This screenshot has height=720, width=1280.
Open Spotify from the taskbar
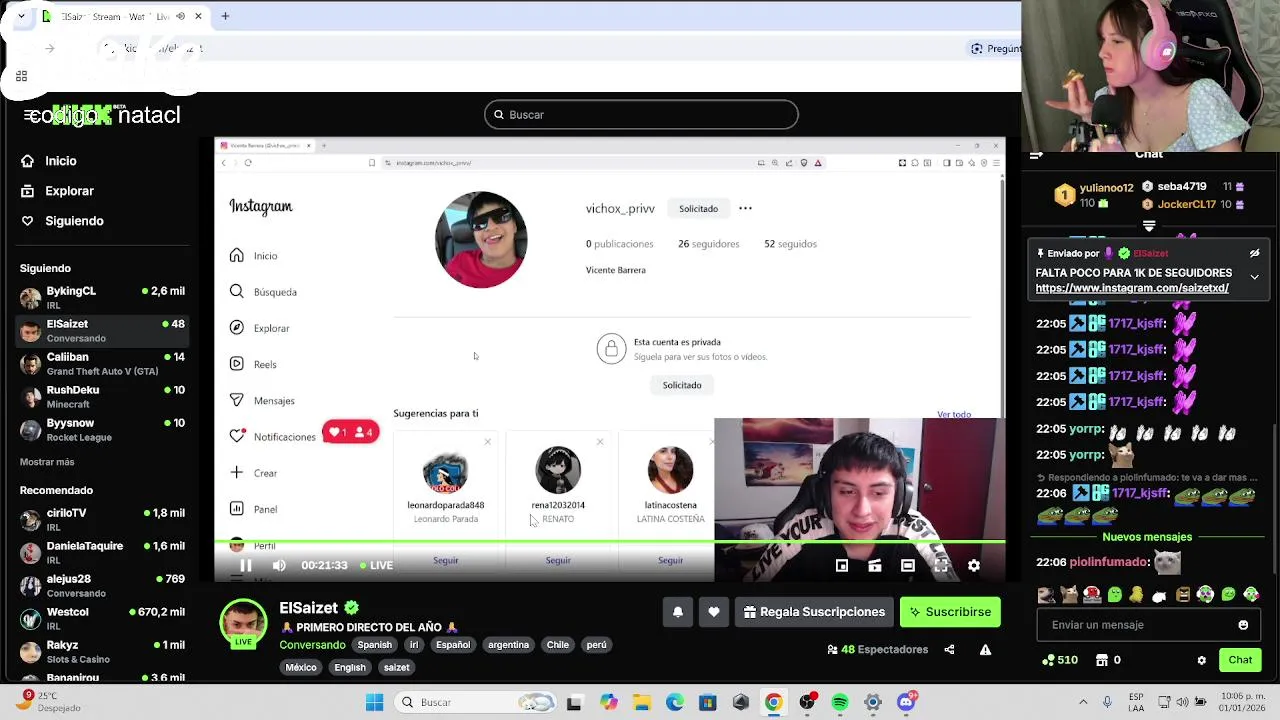tap(840, 702)
